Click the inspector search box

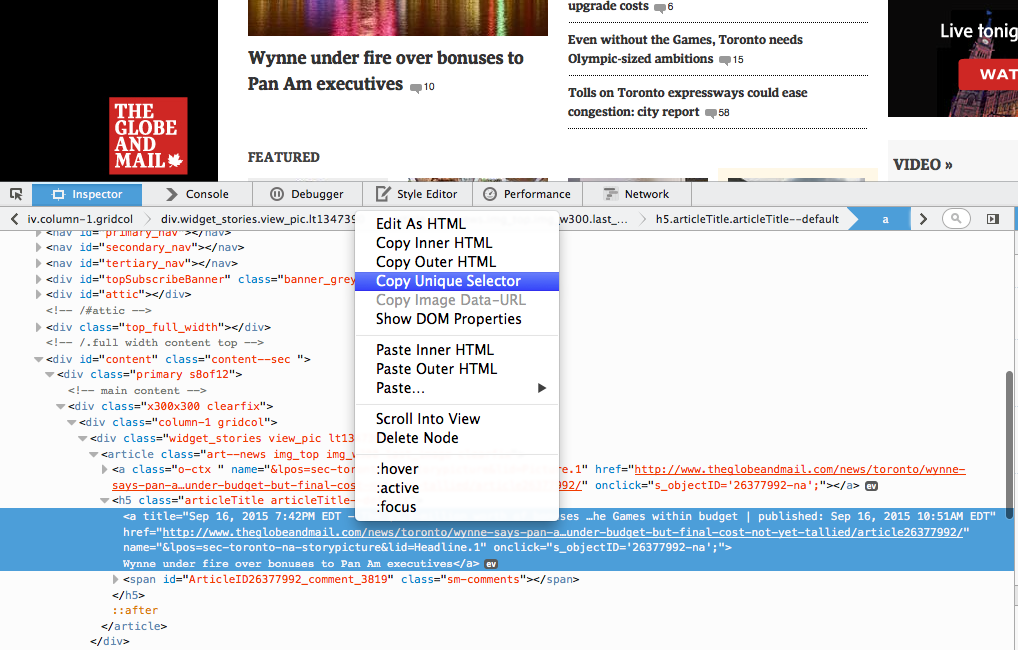pos(956,219)
